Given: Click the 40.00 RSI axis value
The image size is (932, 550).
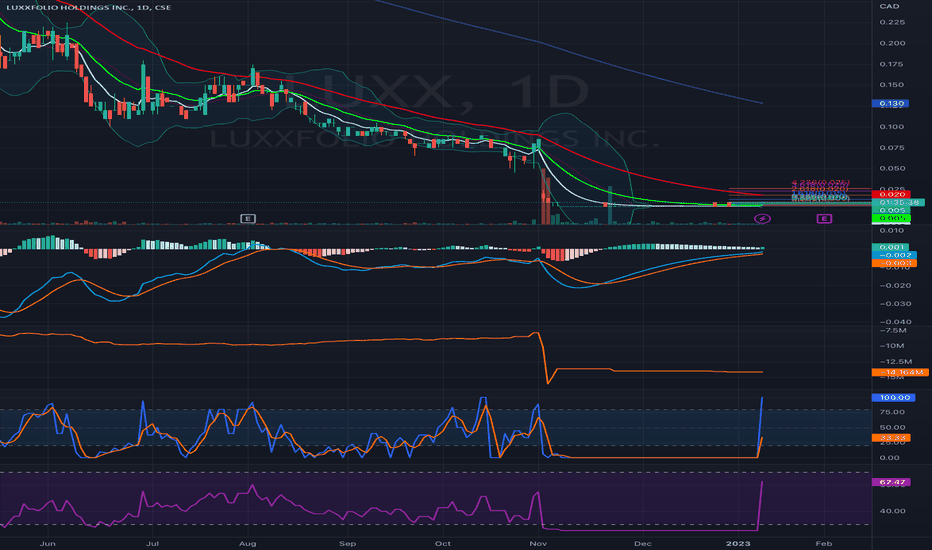Looking at the screenshot, I should [892, 511].
